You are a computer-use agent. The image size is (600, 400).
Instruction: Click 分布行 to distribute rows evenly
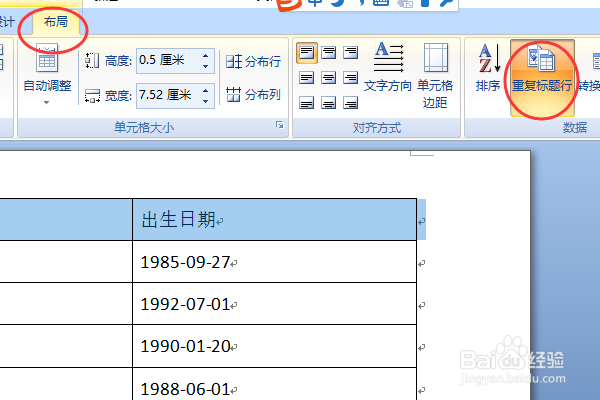[253, 61]
